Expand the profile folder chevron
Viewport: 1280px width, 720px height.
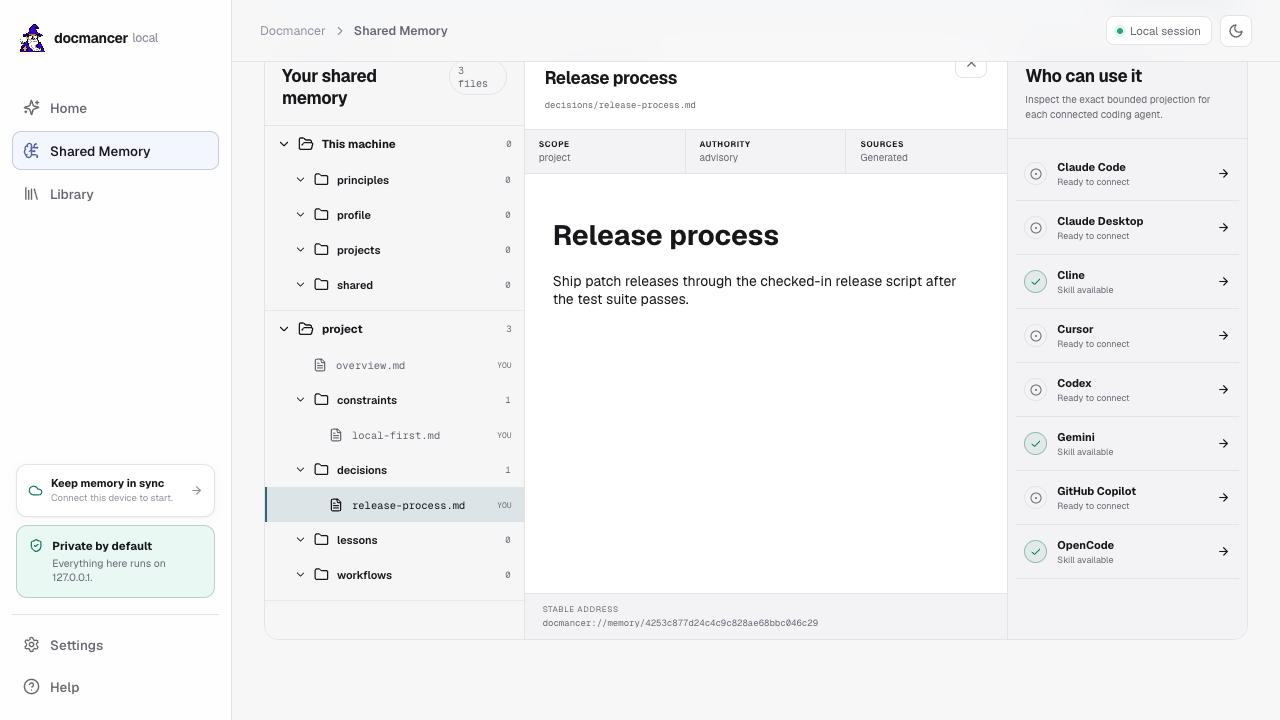(x=300, y=215)
